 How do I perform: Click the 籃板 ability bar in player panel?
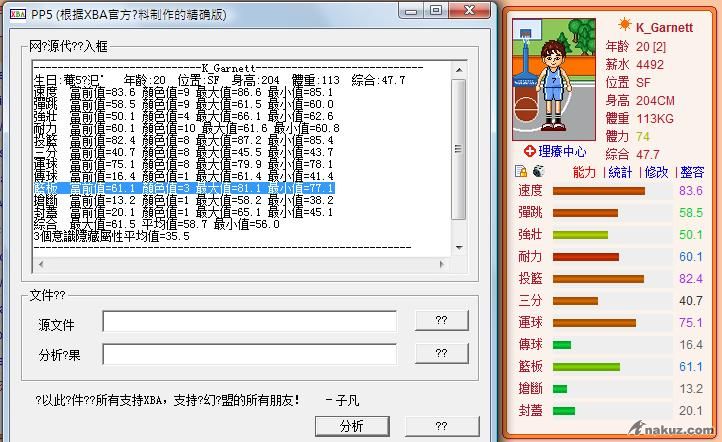click(586, 367)
